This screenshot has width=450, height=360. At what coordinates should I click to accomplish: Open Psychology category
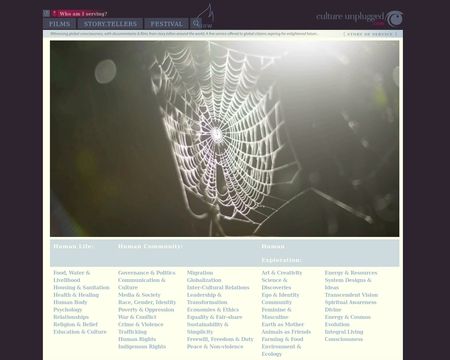pos(68,309)
